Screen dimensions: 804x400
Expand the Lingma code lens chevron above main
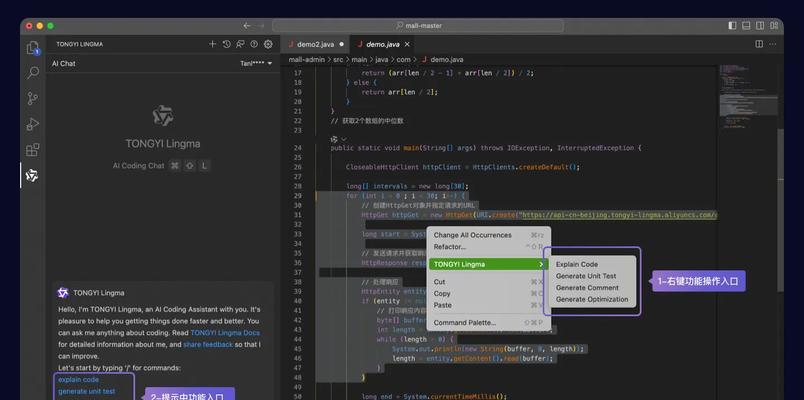click(x=344, y=139)
